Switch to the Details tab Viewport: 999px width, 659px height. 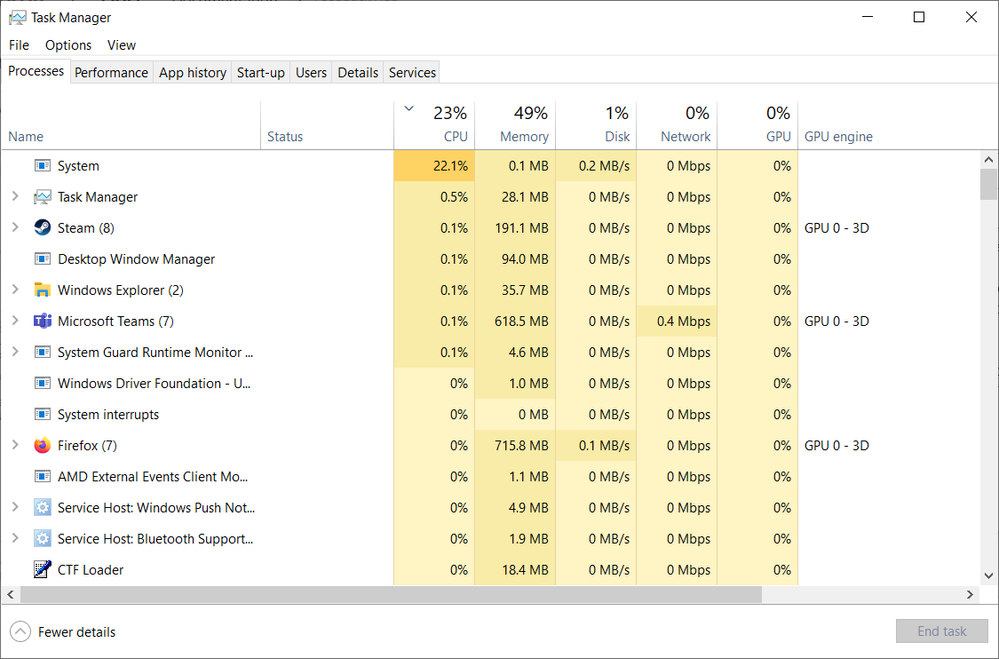pos(357,73)
